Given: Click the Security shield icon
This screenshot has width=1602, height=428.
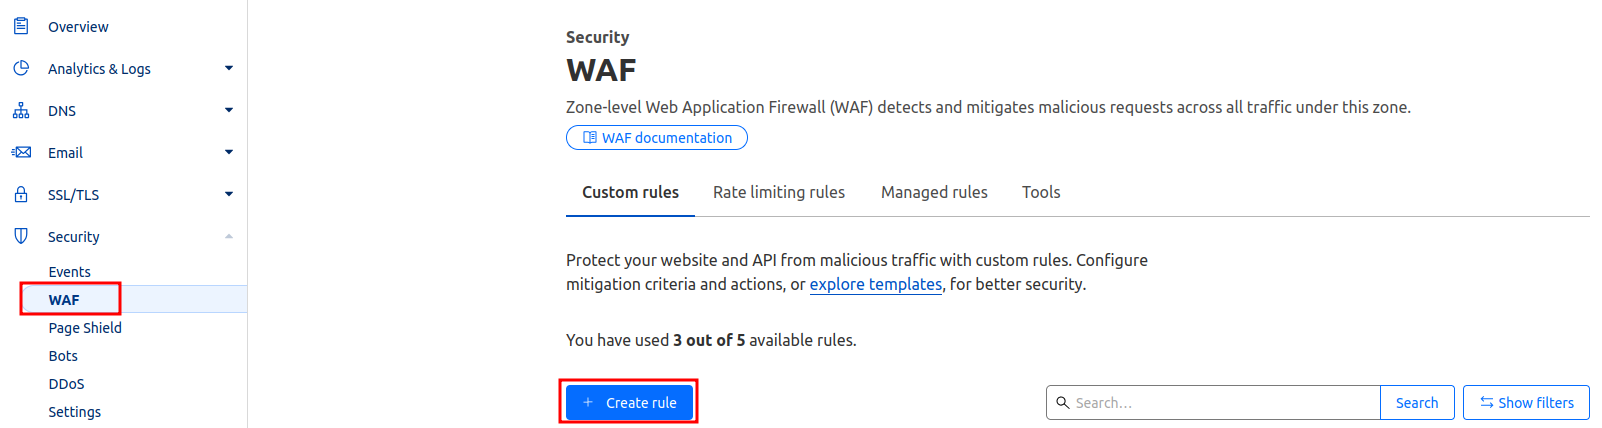Looking at the screenshot, I should 21,236.
